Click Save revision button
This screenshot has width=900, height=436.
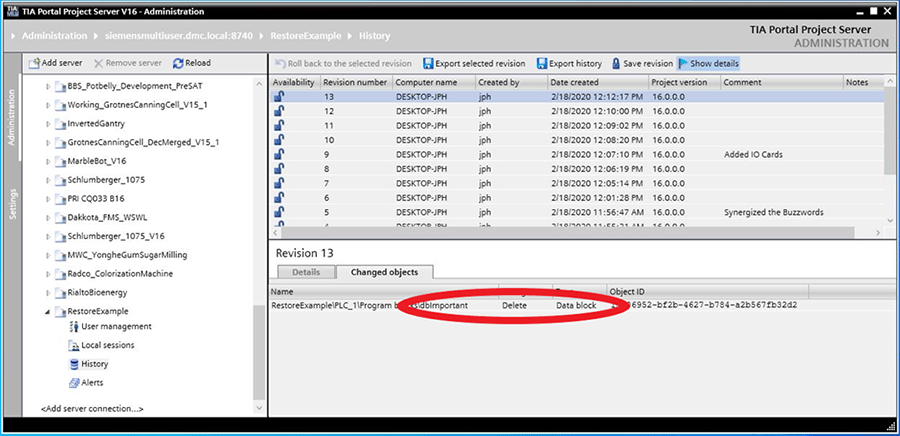(642, 64)
